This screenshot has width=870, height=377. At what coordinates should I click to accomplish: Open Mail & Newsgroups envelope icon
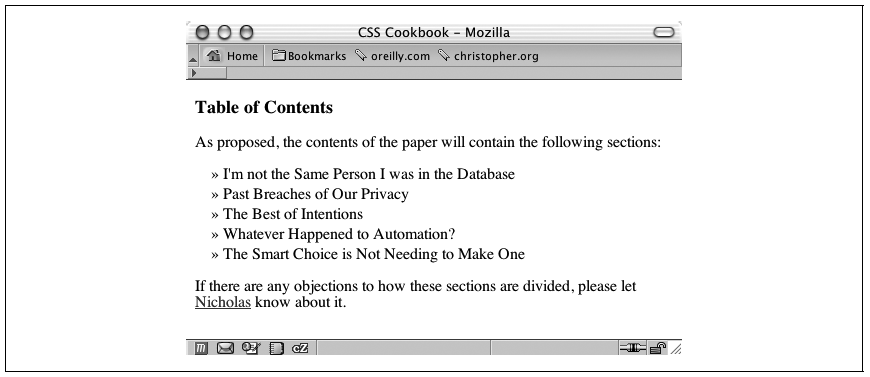point(225,348)
